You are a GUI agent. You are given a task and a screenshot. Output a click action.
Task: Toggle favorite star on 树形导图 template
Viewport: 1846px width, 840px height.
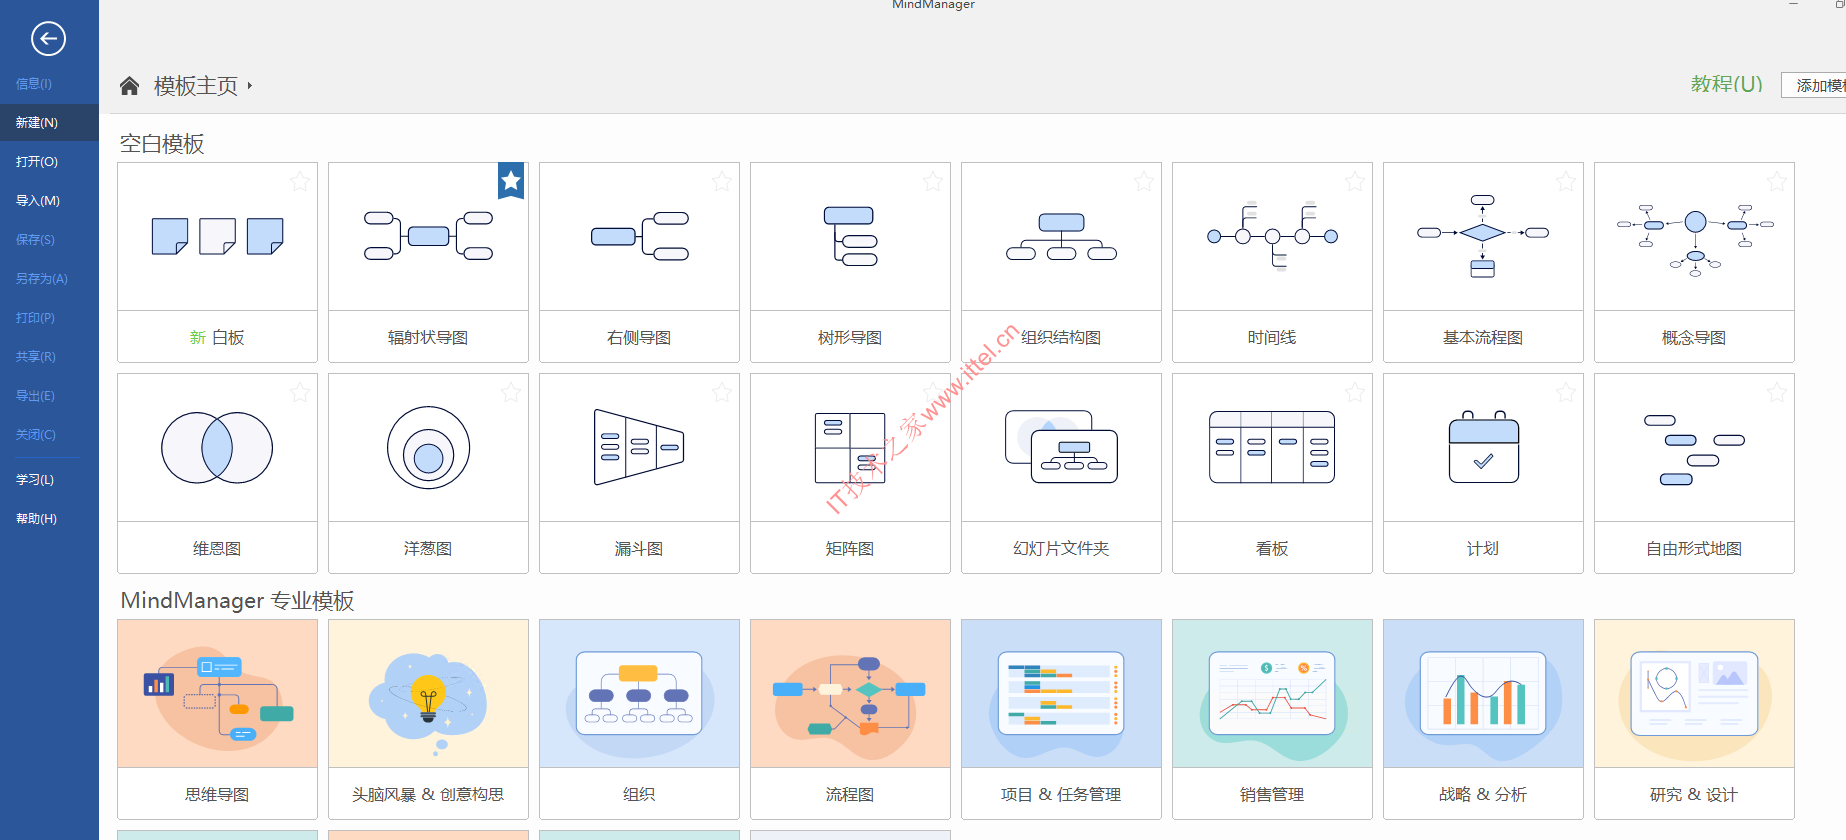click(x=933, y=181)
